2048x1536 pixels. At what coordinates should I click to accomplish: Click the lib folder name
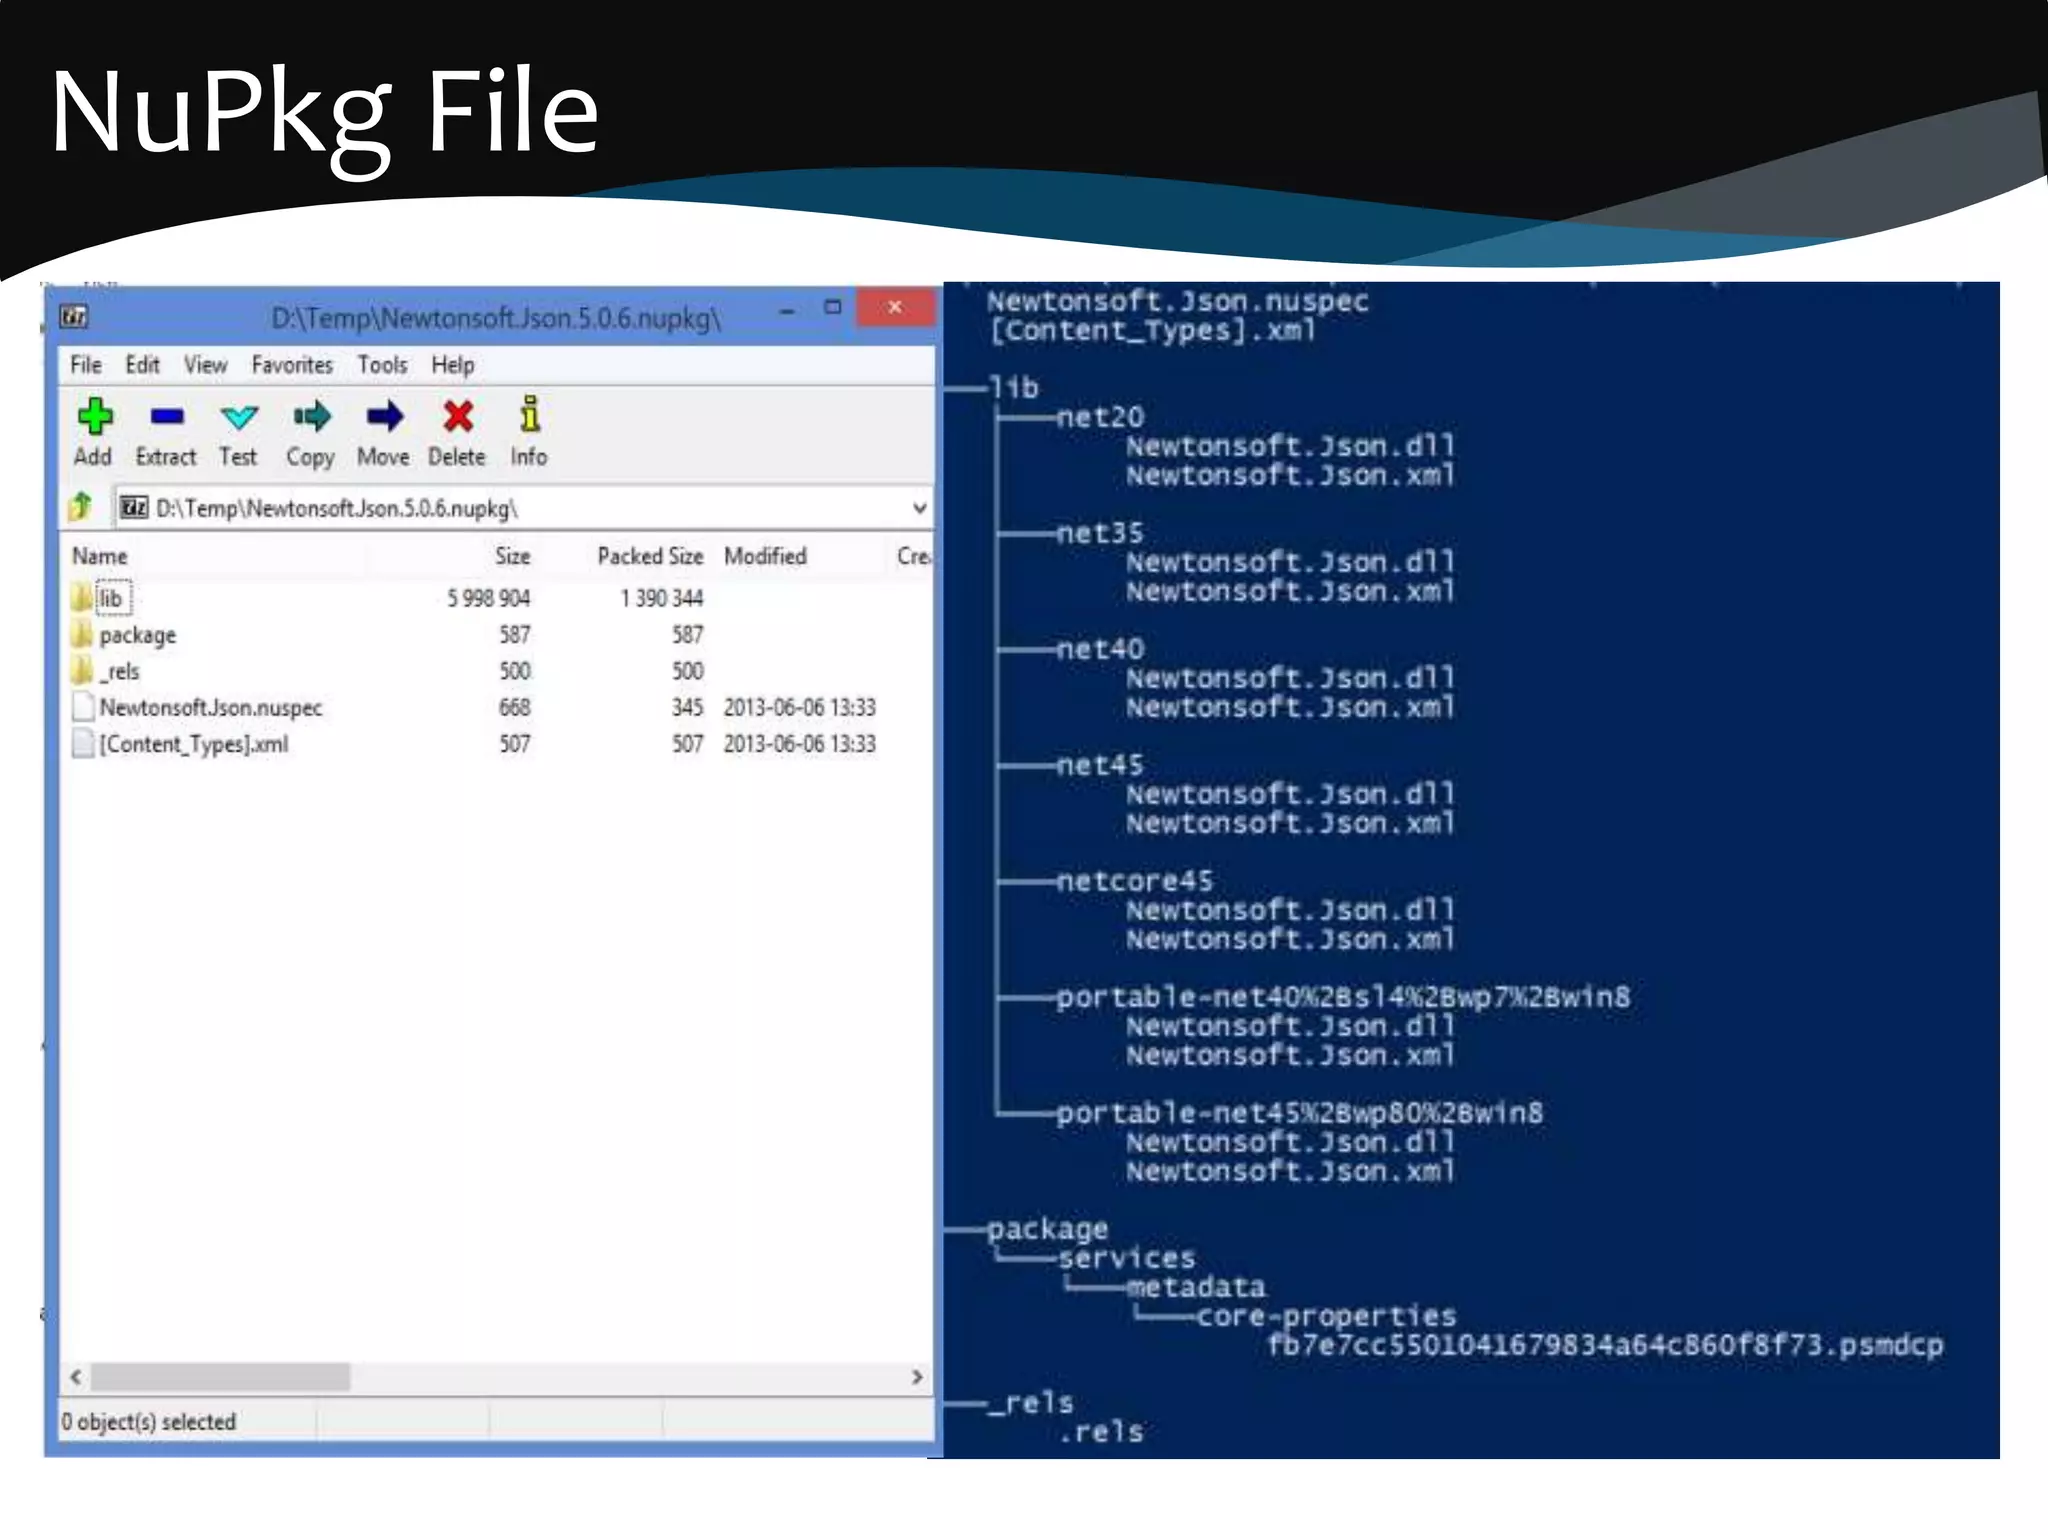tap(111, 598)
